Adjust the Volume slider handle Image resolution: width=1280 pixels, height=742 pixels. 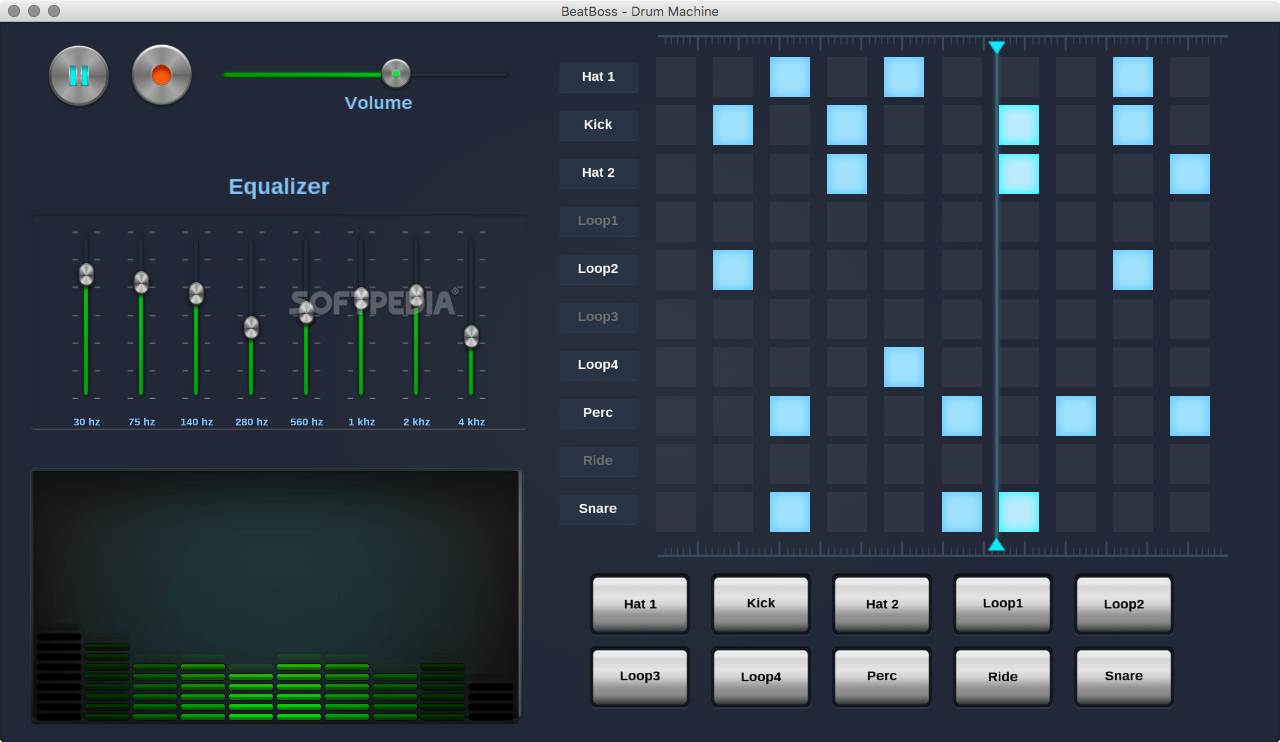(394, 73)
